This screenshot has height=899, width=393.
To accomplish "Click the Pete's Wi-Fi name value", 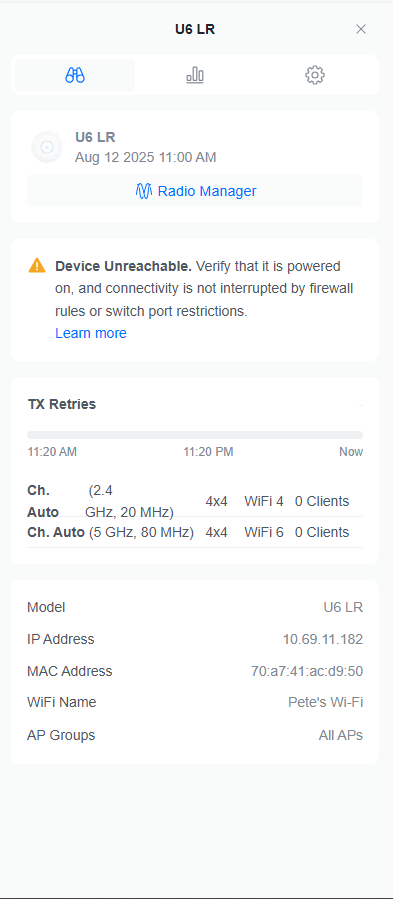I will click(x=325, y=702).
